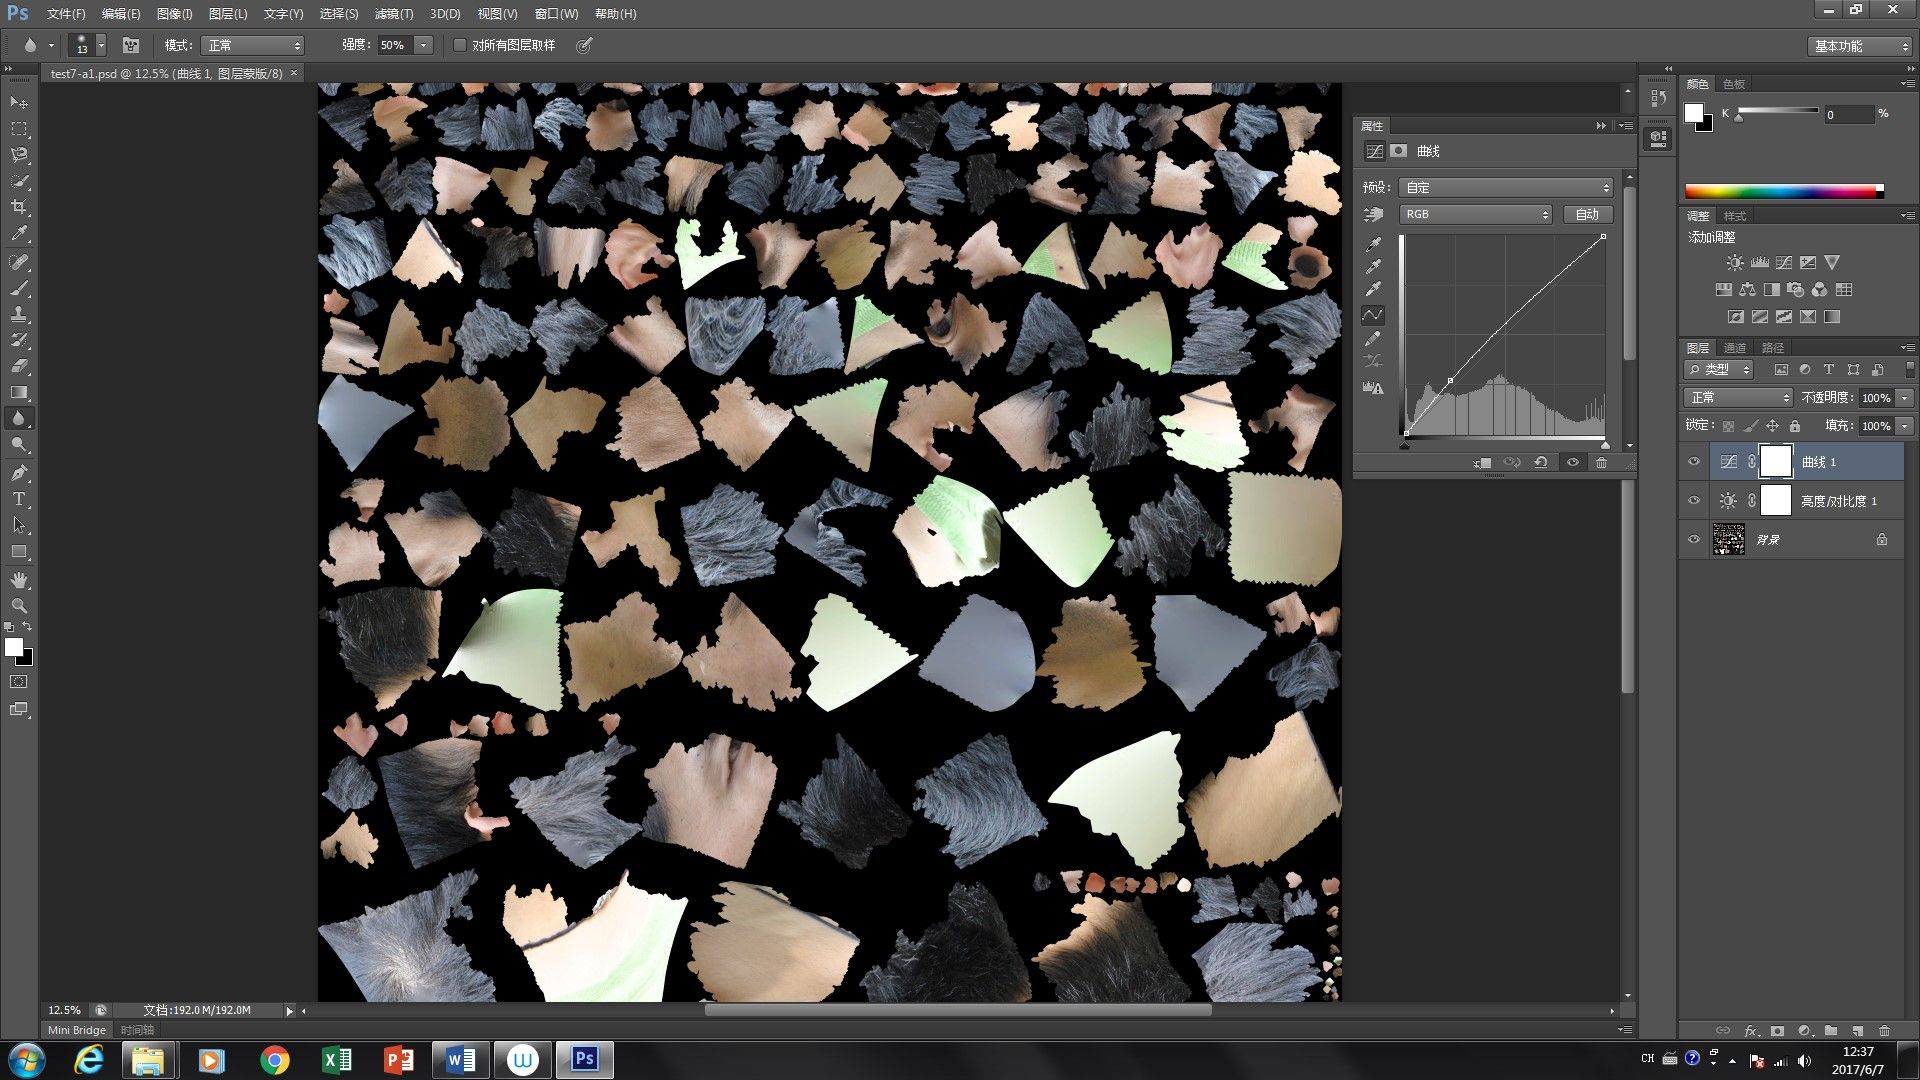Toggle visibility of 曲线 1 layer

coord(1694,461)
